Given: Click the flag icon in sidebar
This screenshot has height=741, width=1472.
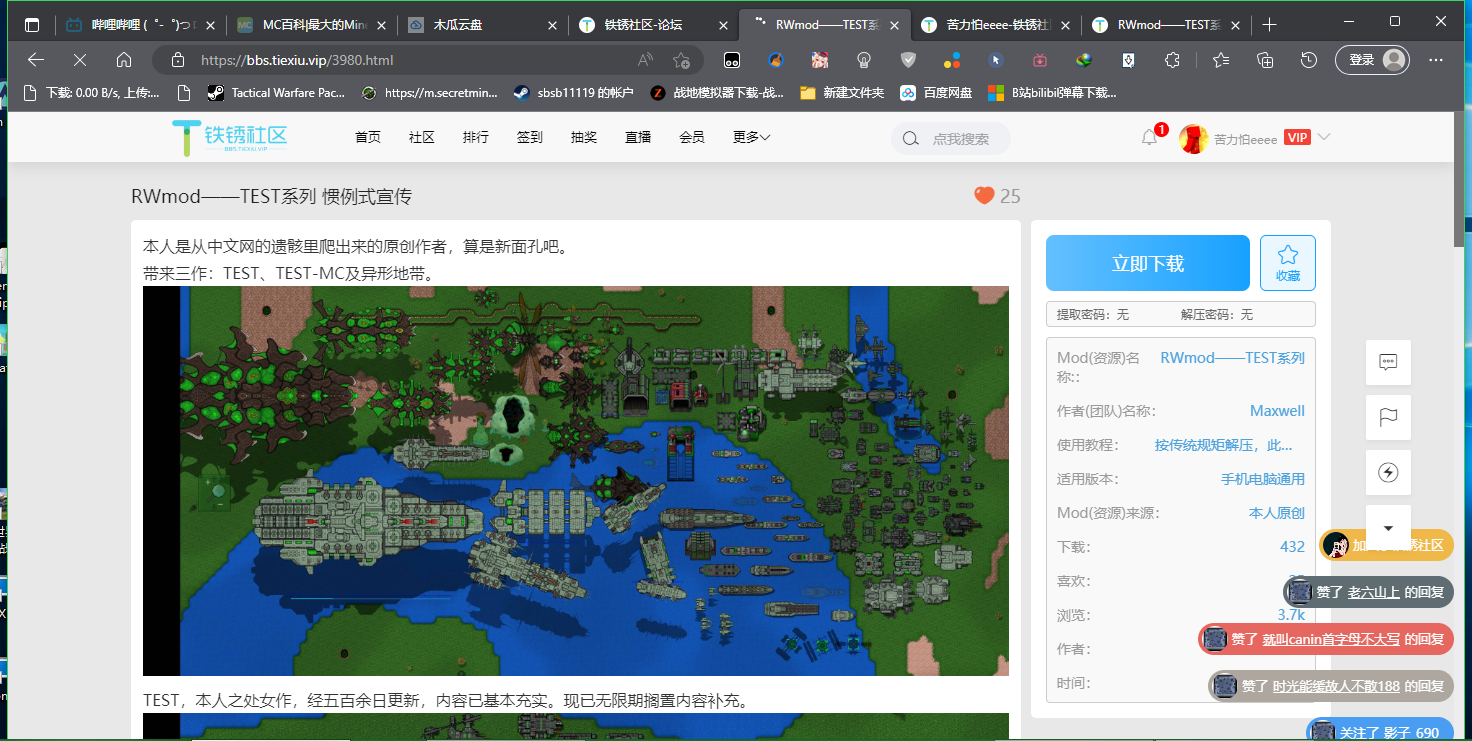Looking at the screenshot, I should coord(1388,417).
